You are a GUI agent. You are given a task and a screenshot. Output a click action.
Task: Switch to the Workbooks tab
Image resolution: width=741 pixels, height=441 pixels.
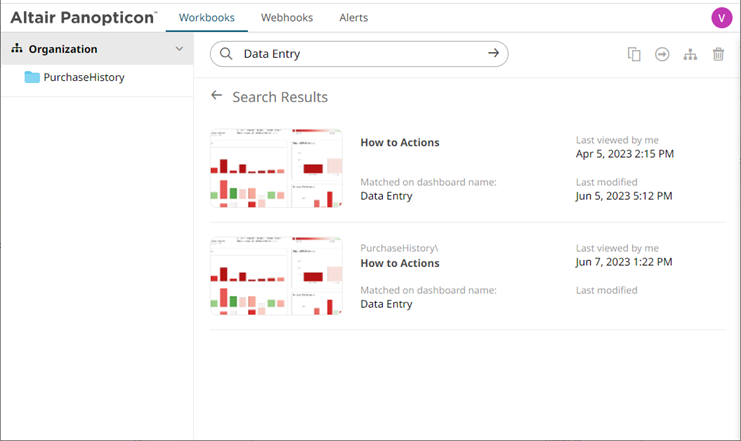(207, 18)
